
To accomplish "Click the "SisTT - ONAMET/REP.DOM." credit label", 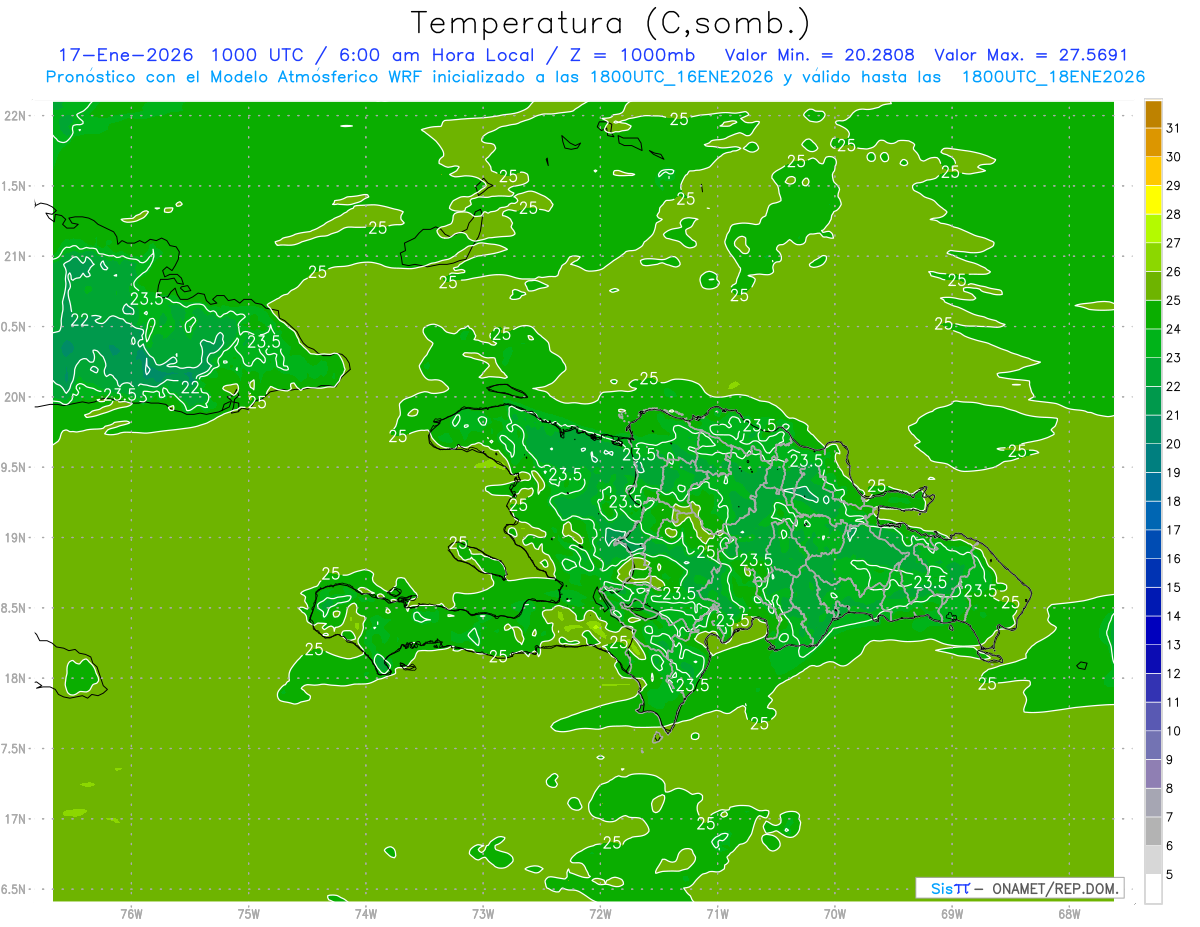I will [x=1019, y=888].
